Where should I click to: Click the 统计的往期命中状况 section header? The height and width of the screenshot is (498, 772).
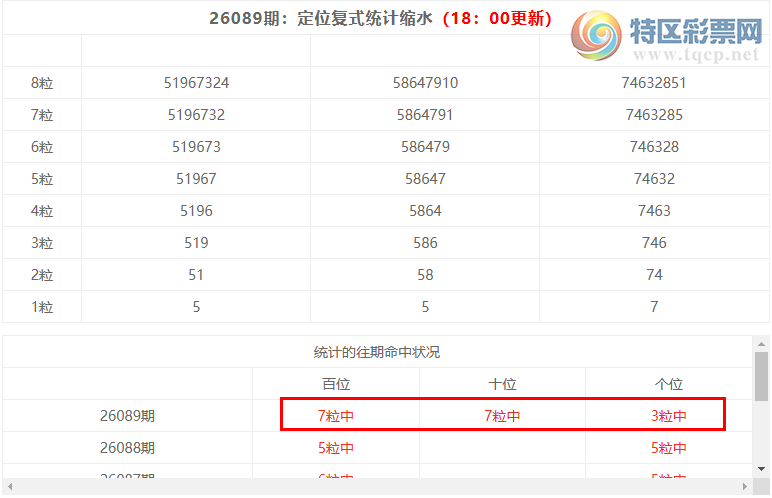377,352
